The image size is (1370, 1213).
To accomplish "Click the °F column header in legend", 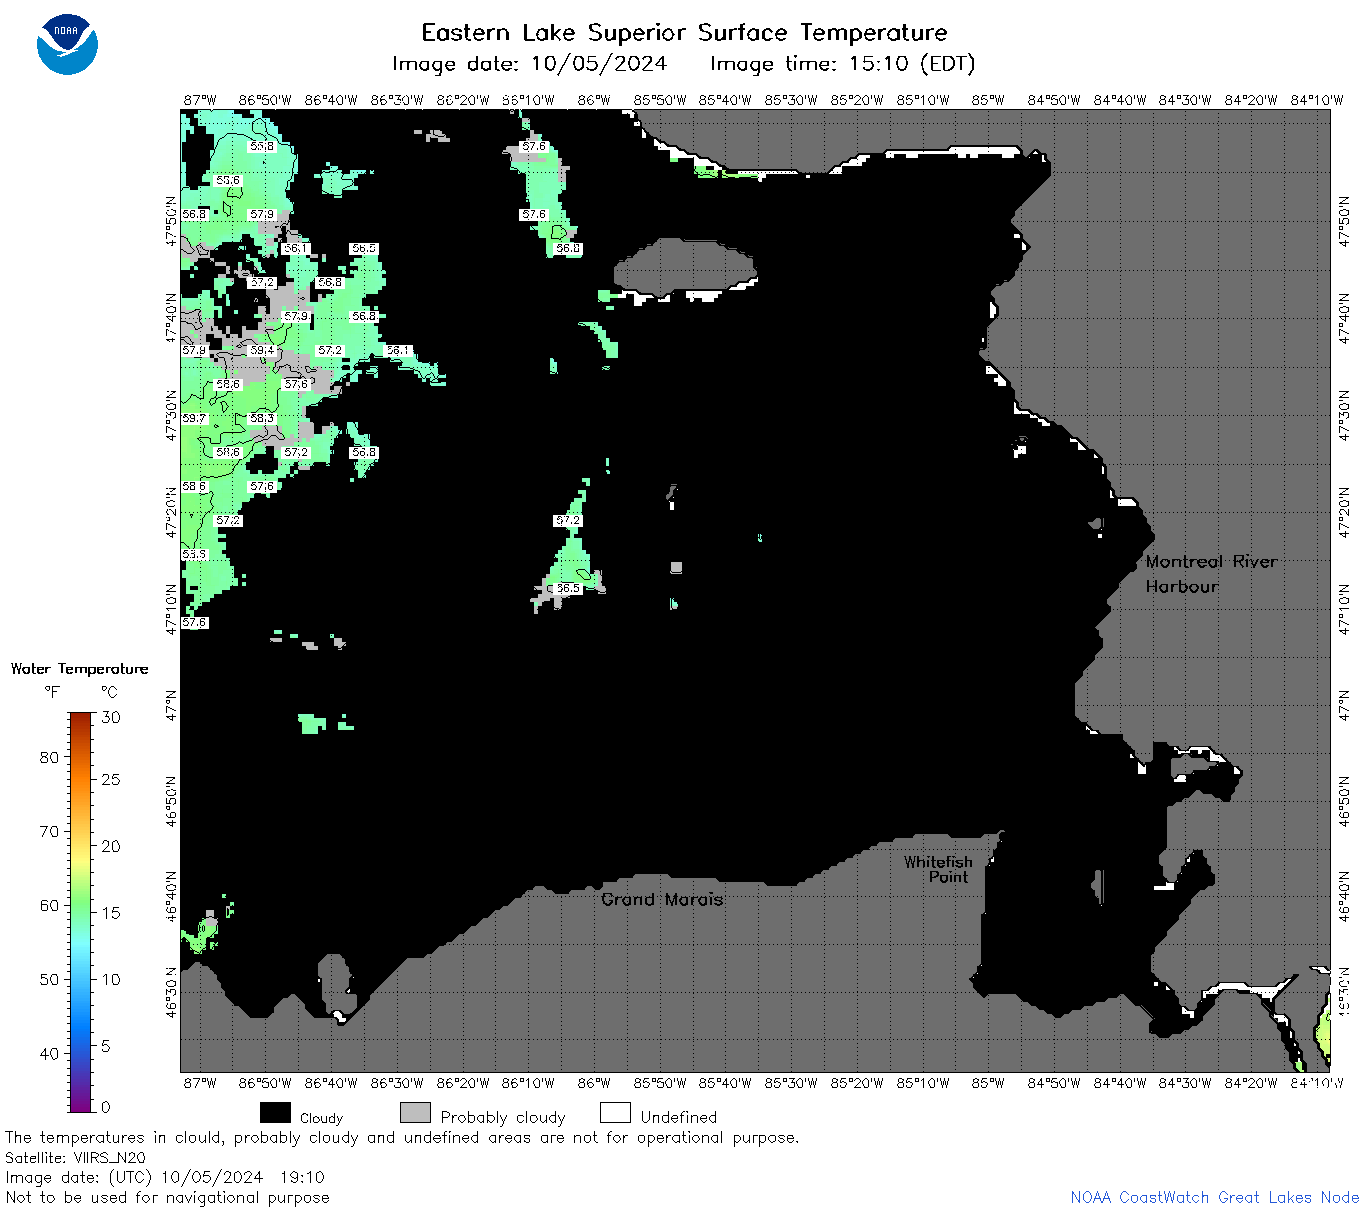I will tap(52, 692).
